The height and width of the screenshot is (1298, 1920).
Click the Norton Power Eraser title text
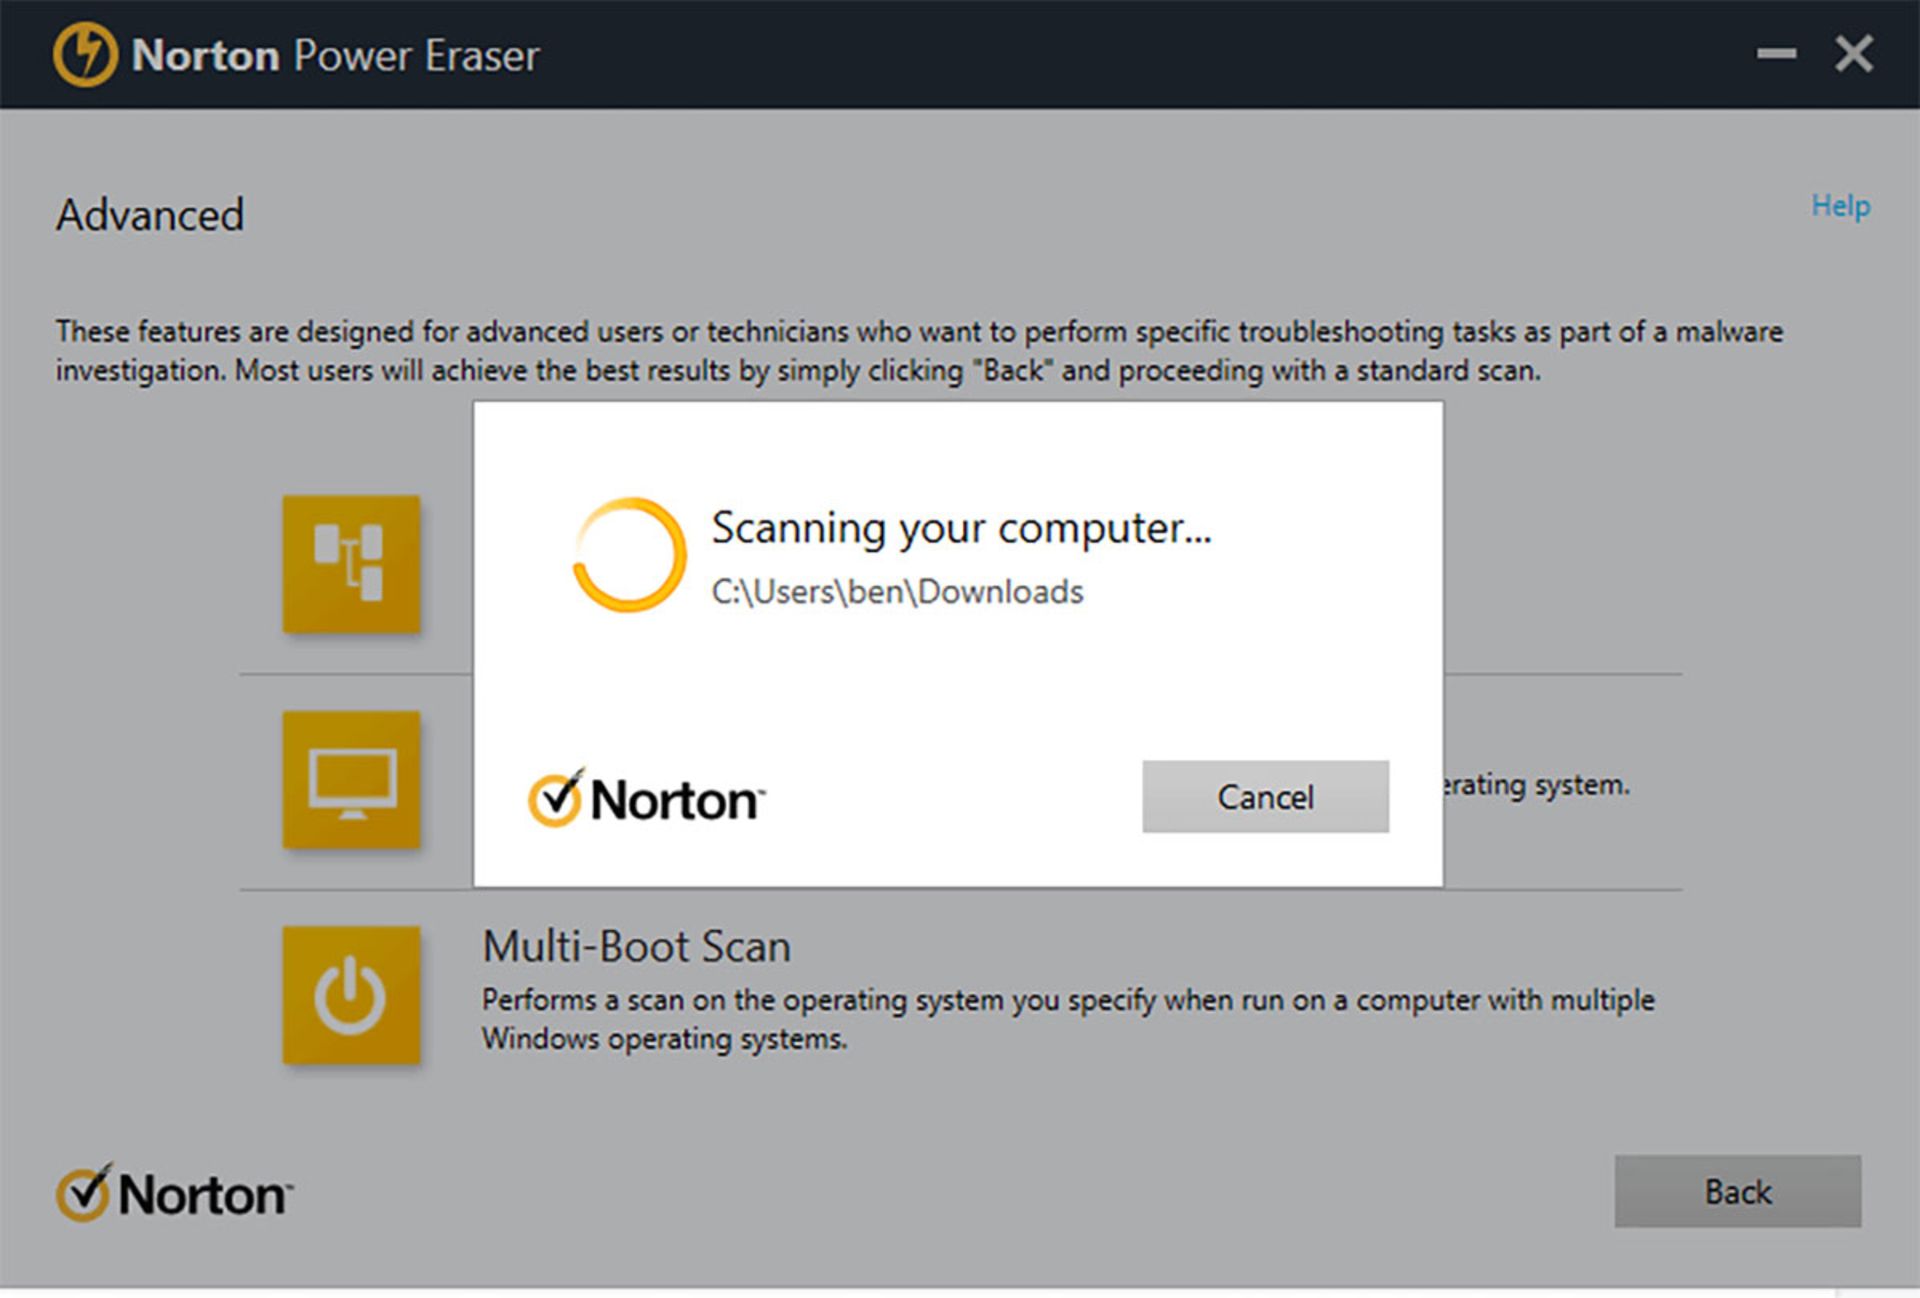tap(336, 55)
